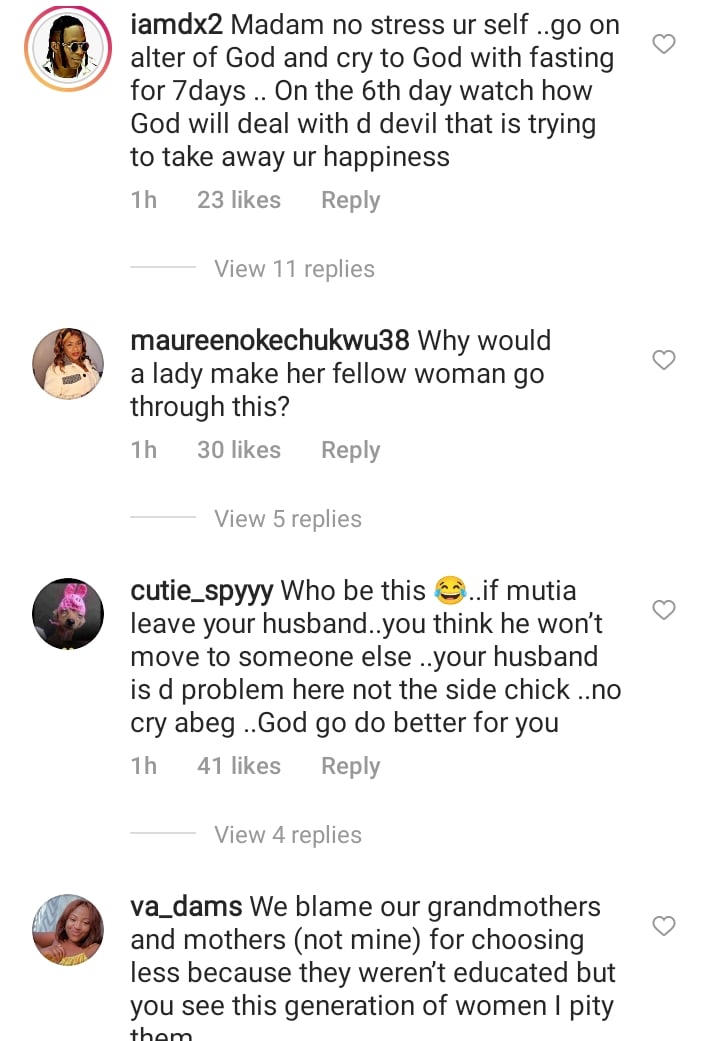Visit the va_dams username profile
This screenshot has height=1041, width=720.
(x=186, y=907)
